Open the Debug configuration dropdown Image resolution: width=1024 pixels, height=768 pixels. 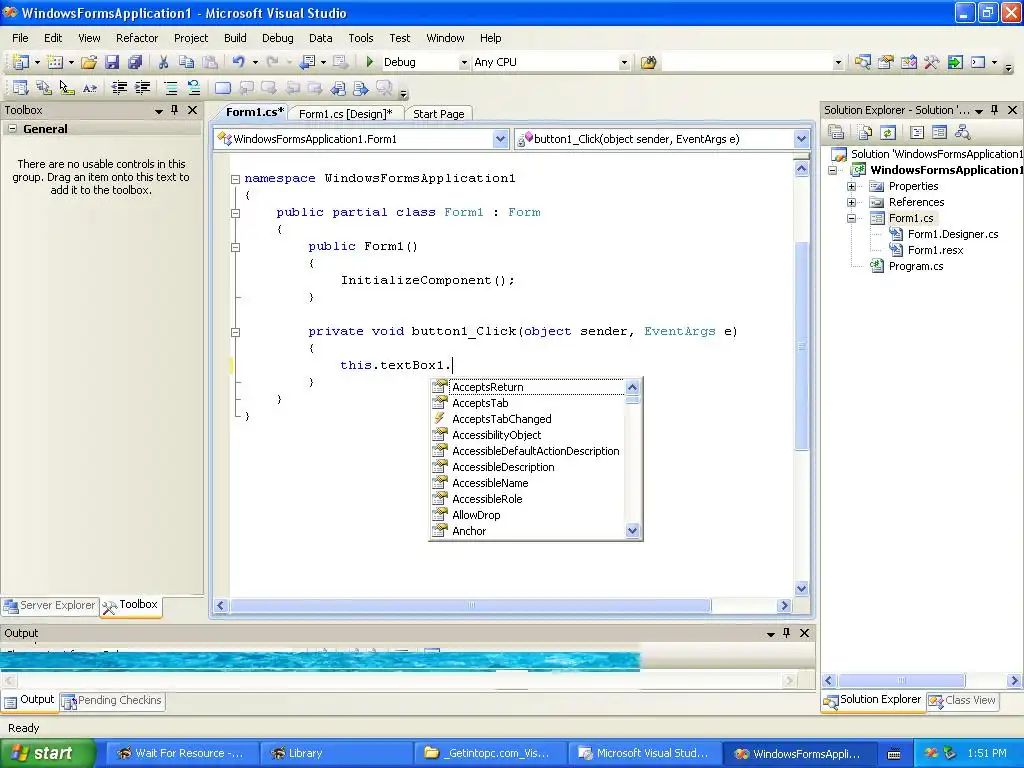464,63
